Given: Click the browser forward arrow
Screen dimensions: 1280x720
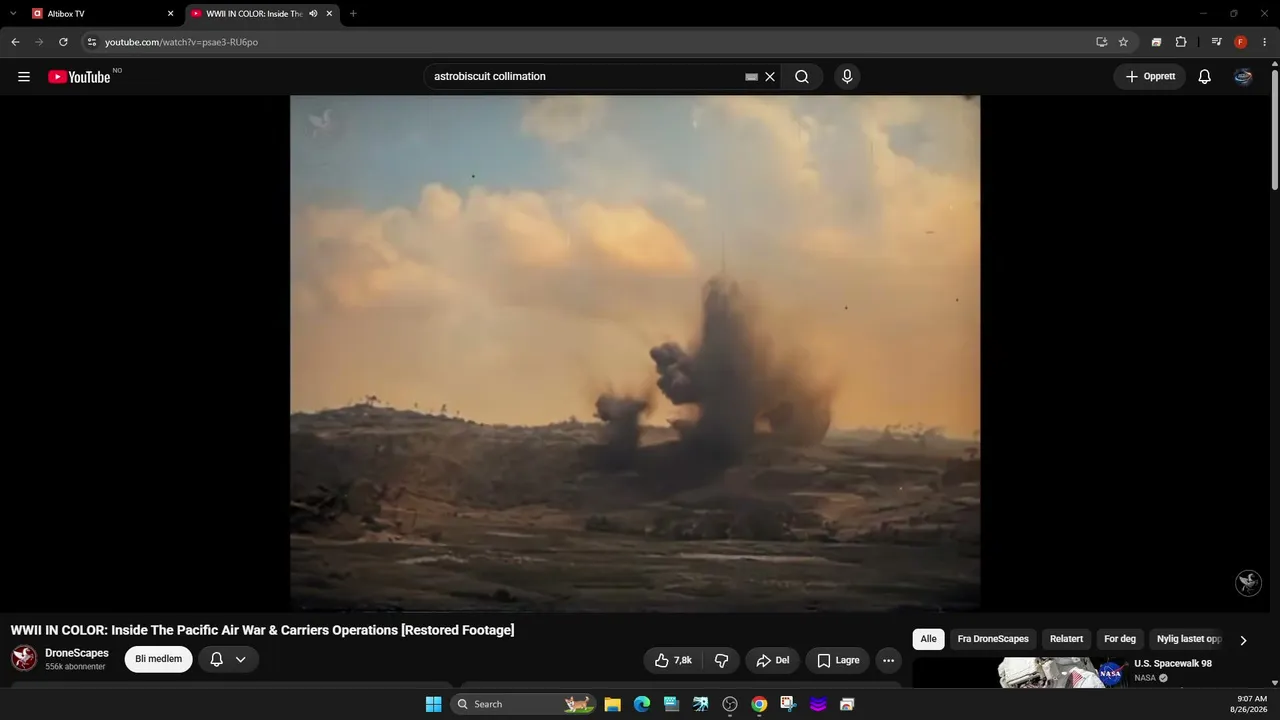Looking at the screenshot, I should (x=39, y=42).
